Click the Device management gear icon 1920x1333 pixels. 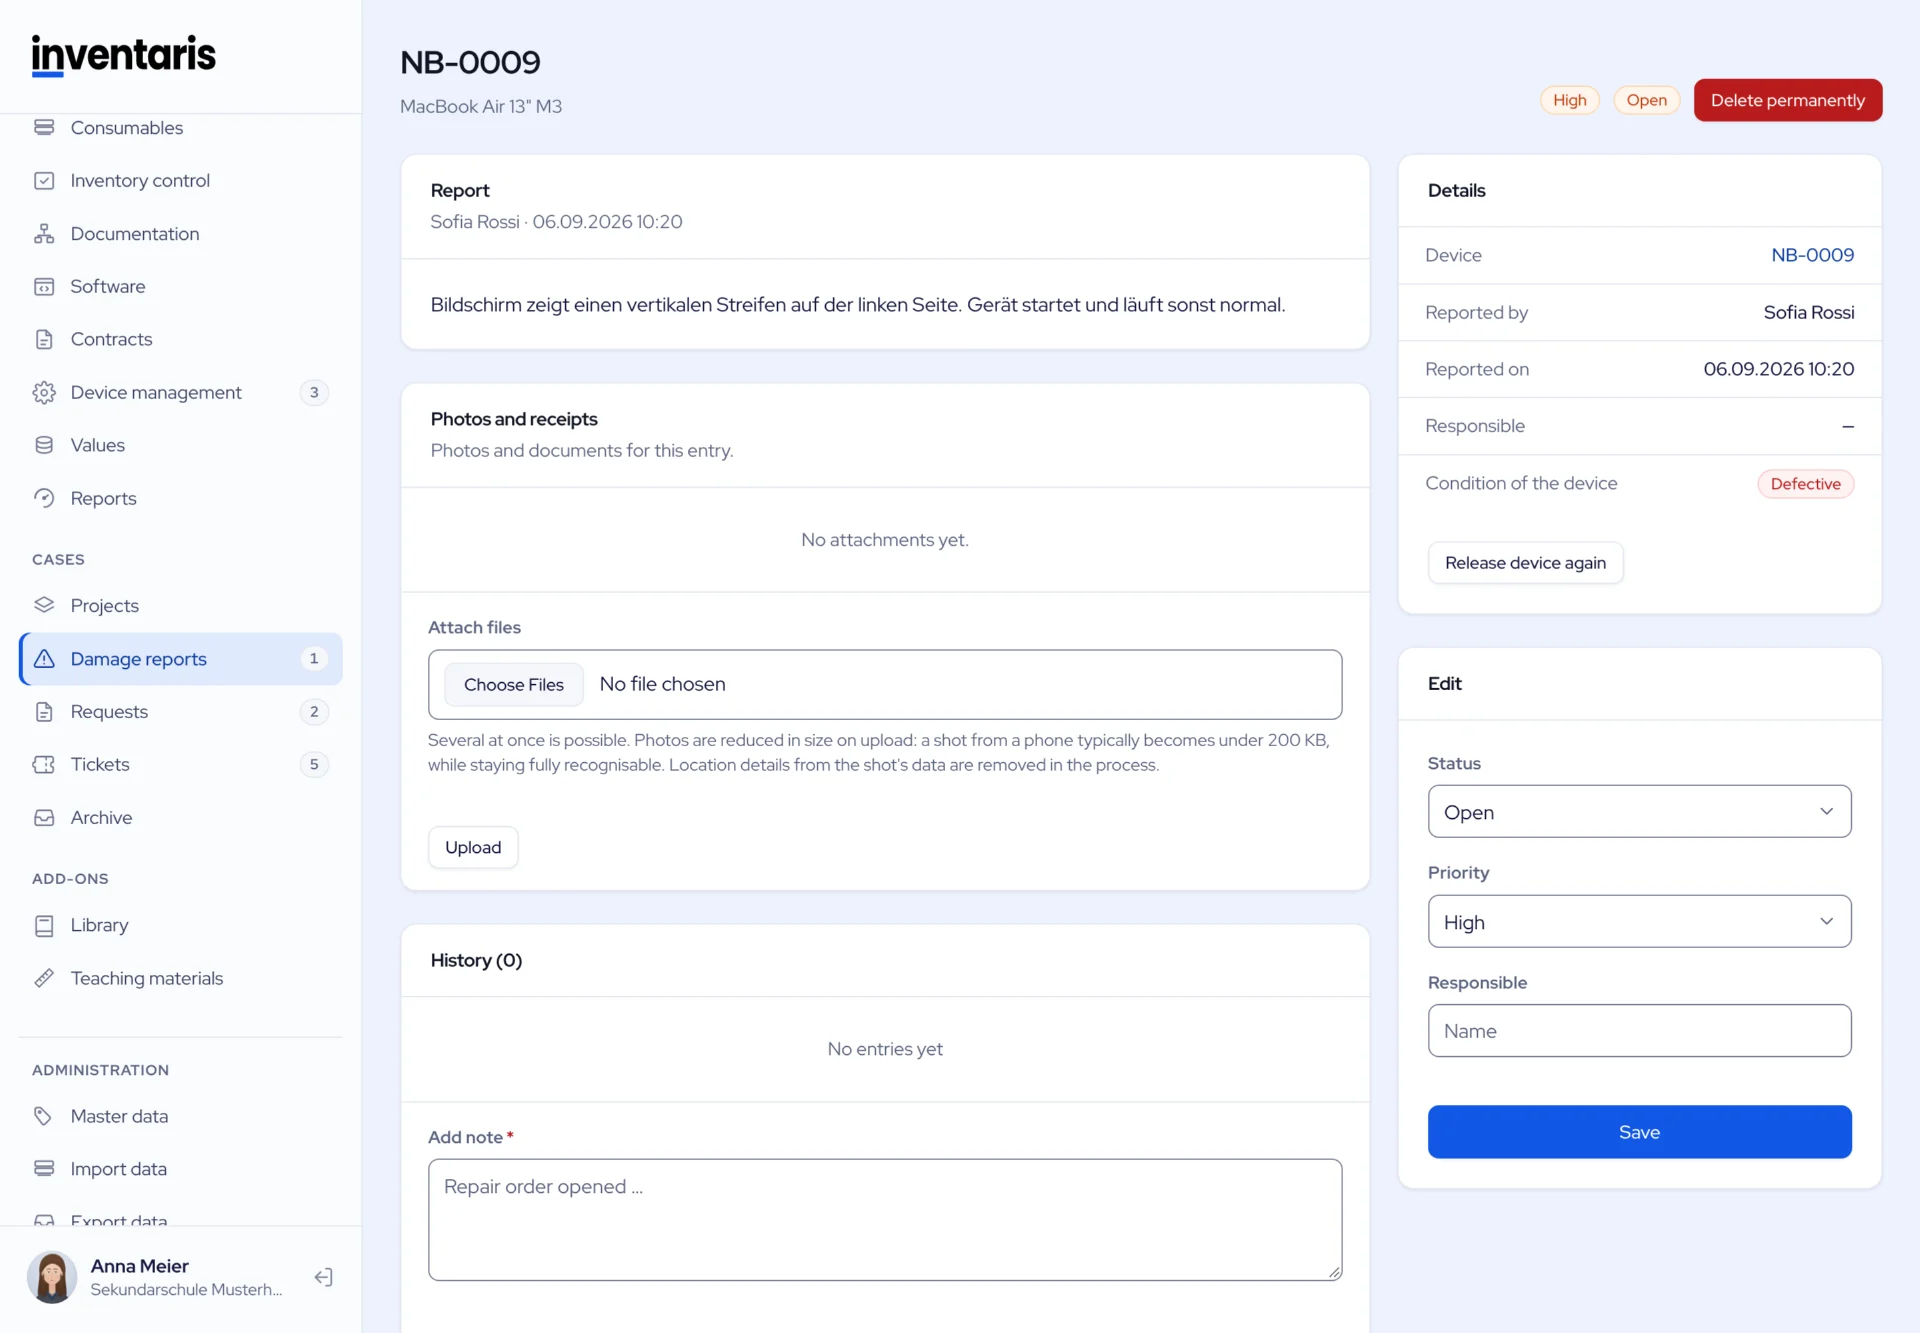point(44,393)
